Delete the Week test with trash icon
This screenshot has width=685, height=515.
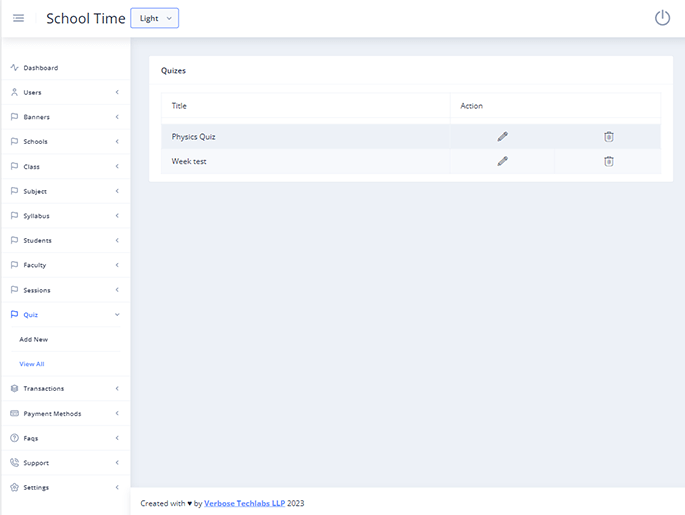609,161
